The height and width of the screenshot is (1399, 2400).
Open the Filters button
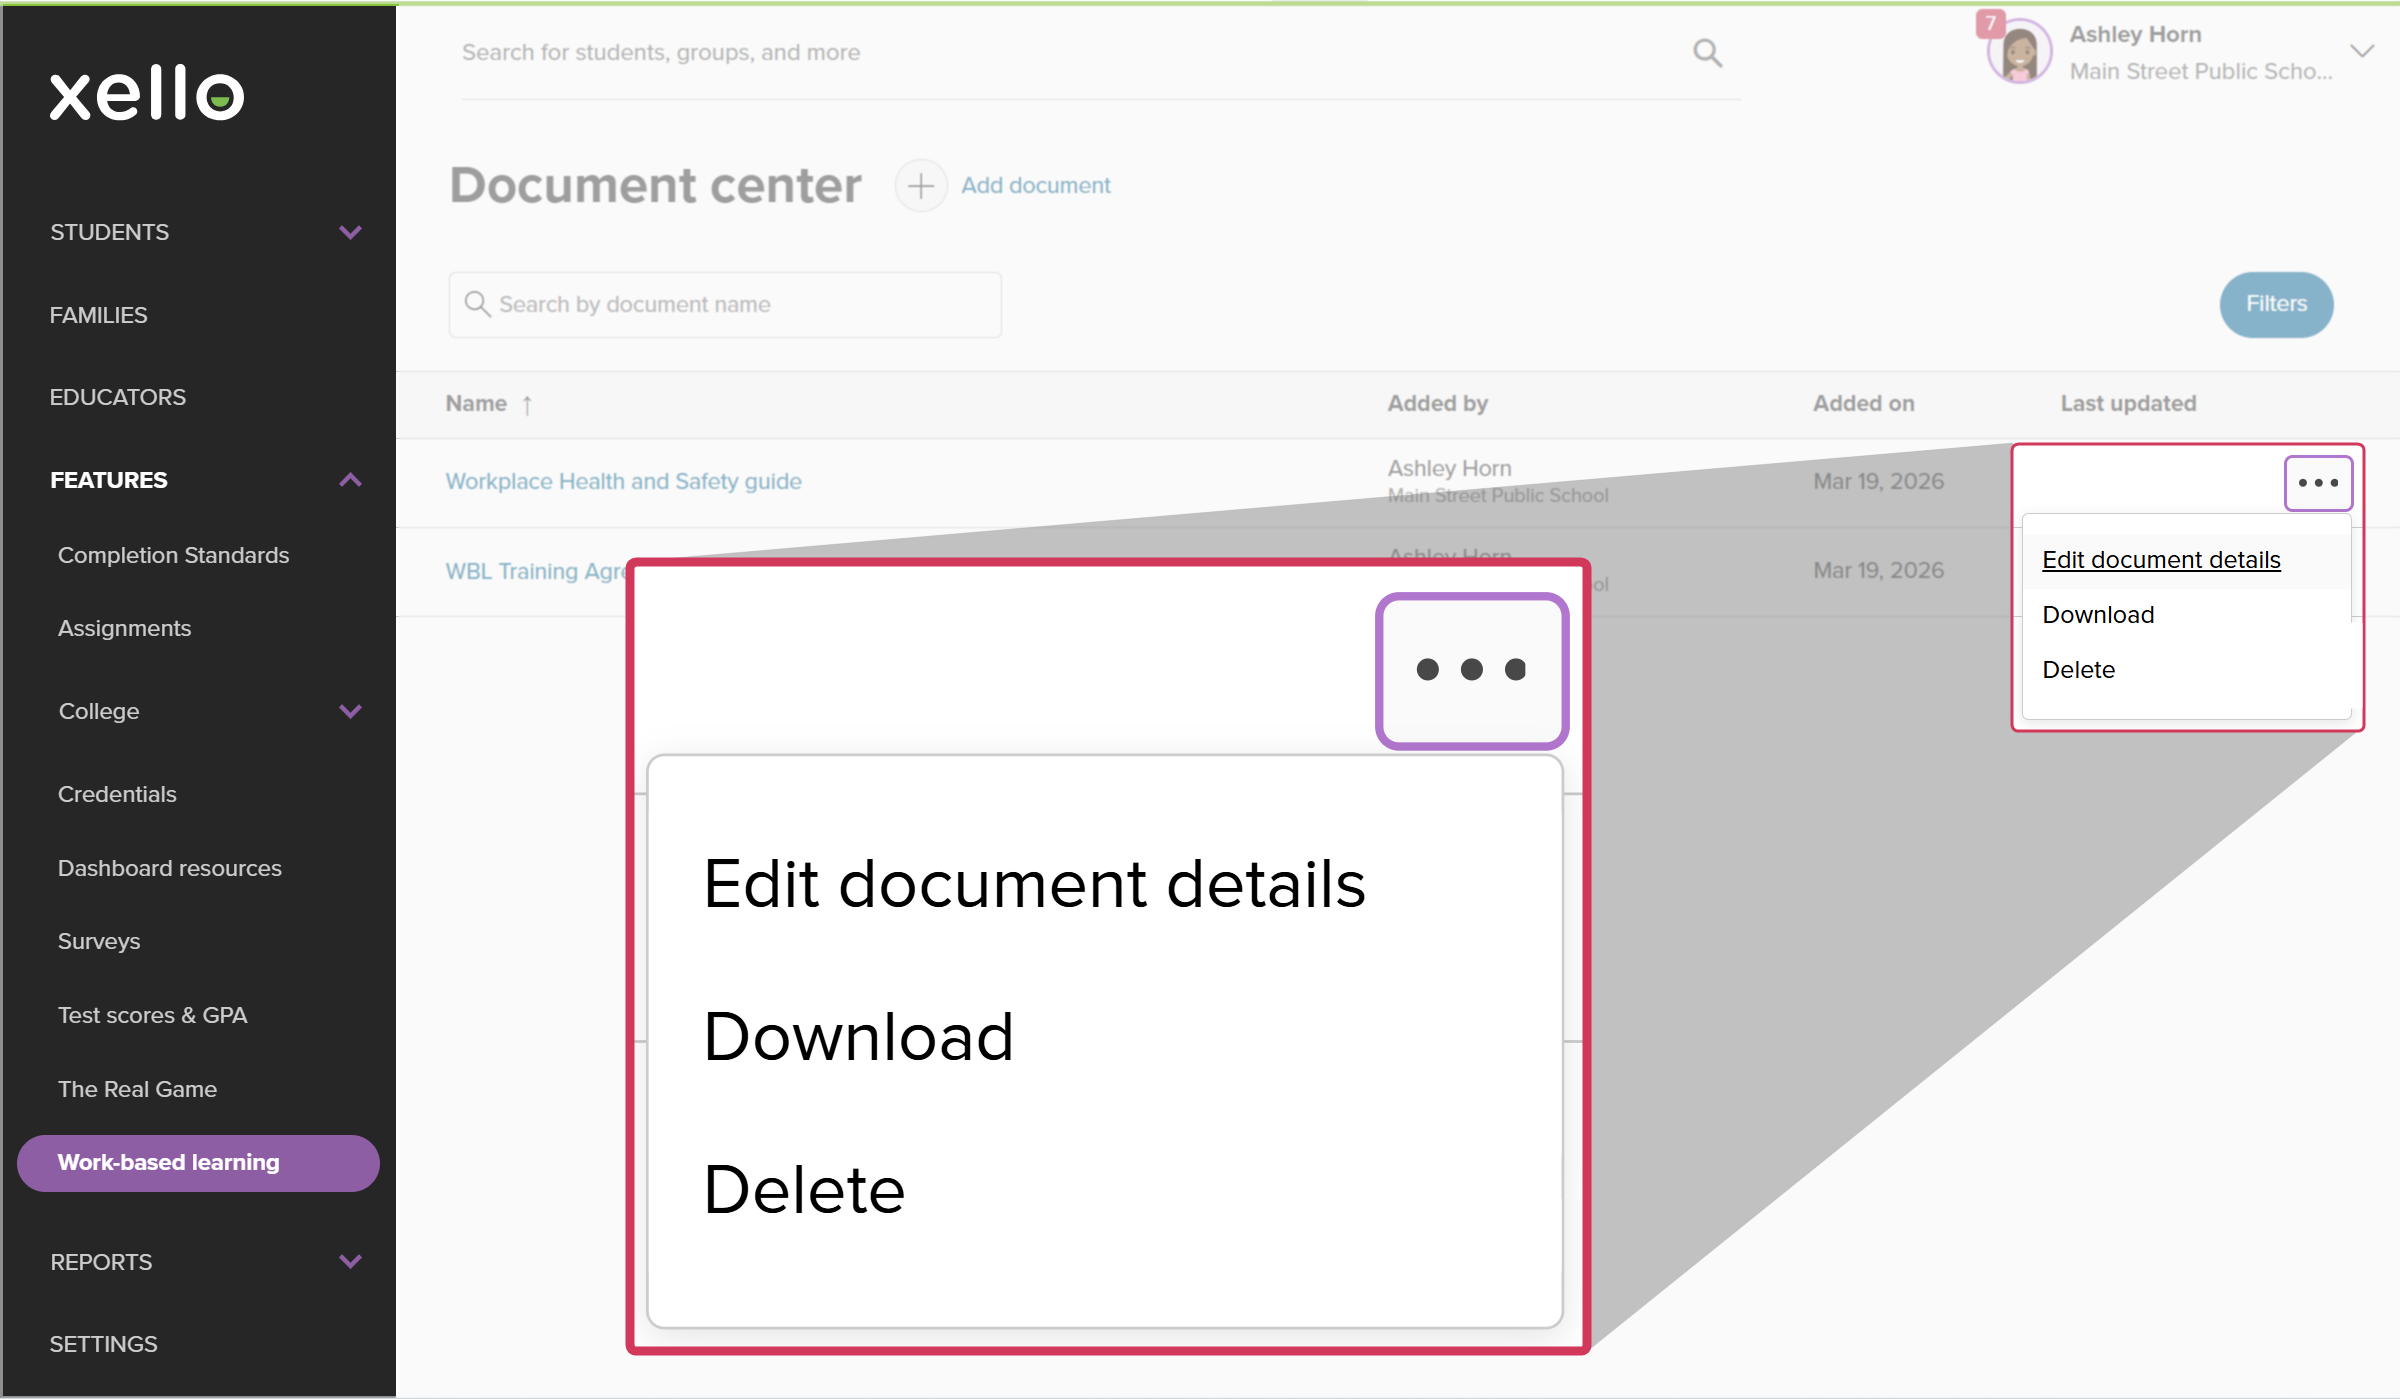tap(2275, 304)
